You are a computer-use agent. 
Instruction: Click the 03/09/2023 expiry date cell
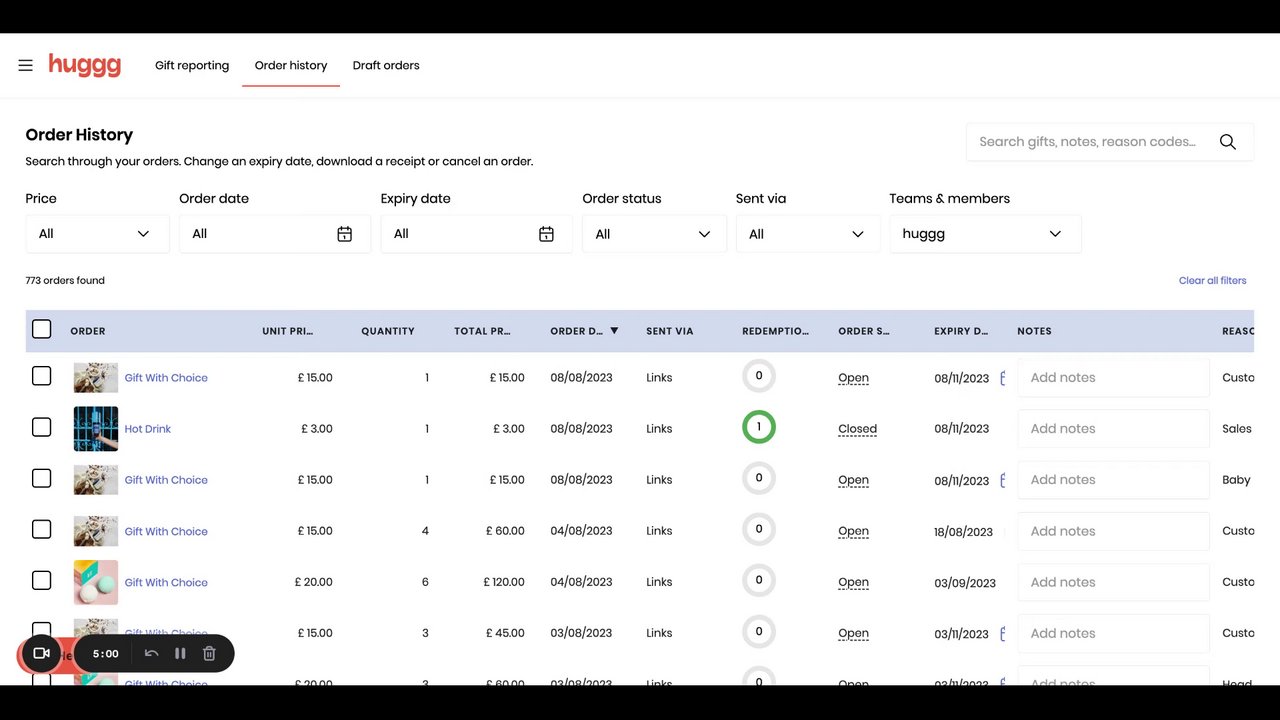click(965, 583)
